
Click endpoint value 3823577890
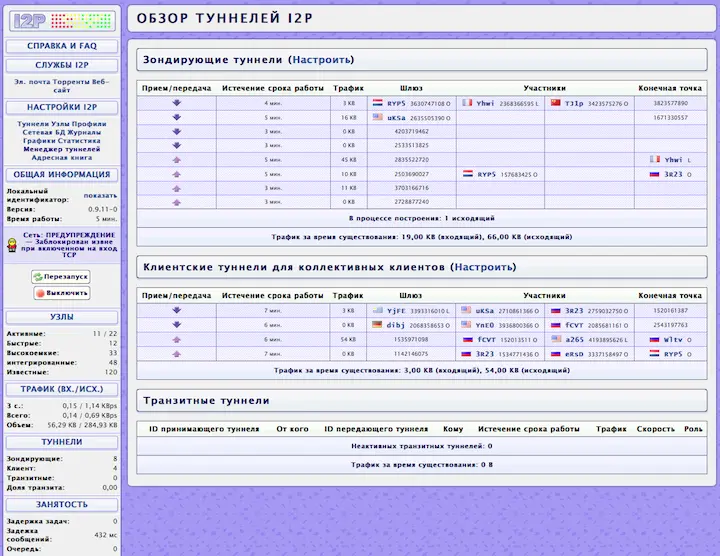click(670, 103)
